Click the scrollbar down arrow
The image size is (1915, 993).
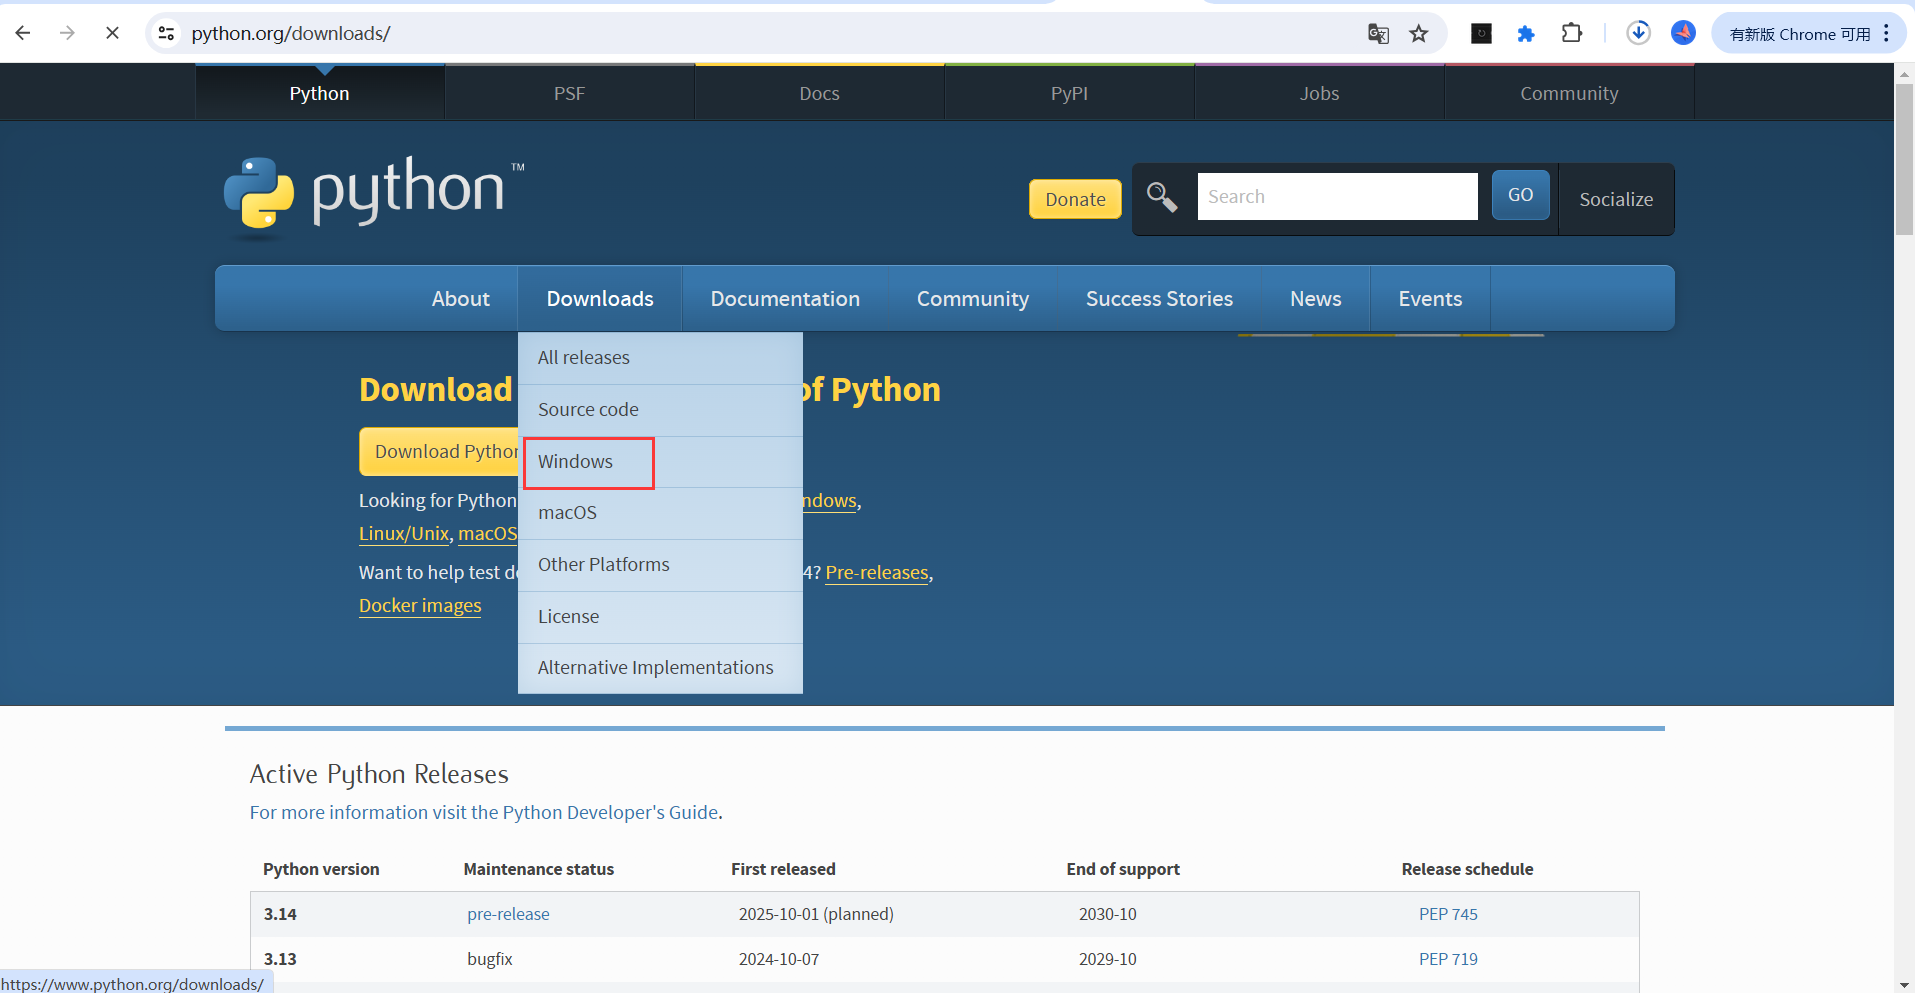[1904, 985]
